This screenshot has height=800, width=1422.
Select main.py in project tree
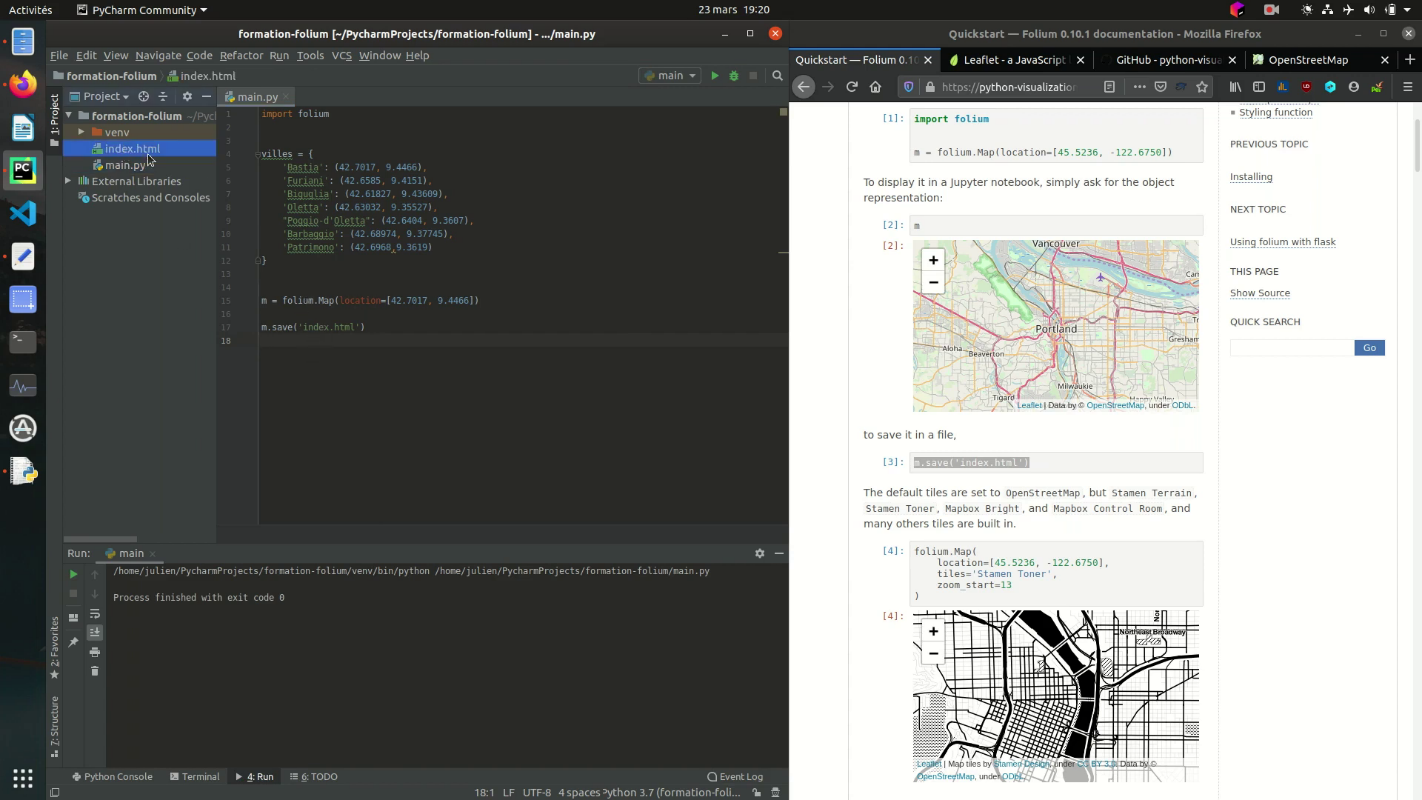(139, 165)
